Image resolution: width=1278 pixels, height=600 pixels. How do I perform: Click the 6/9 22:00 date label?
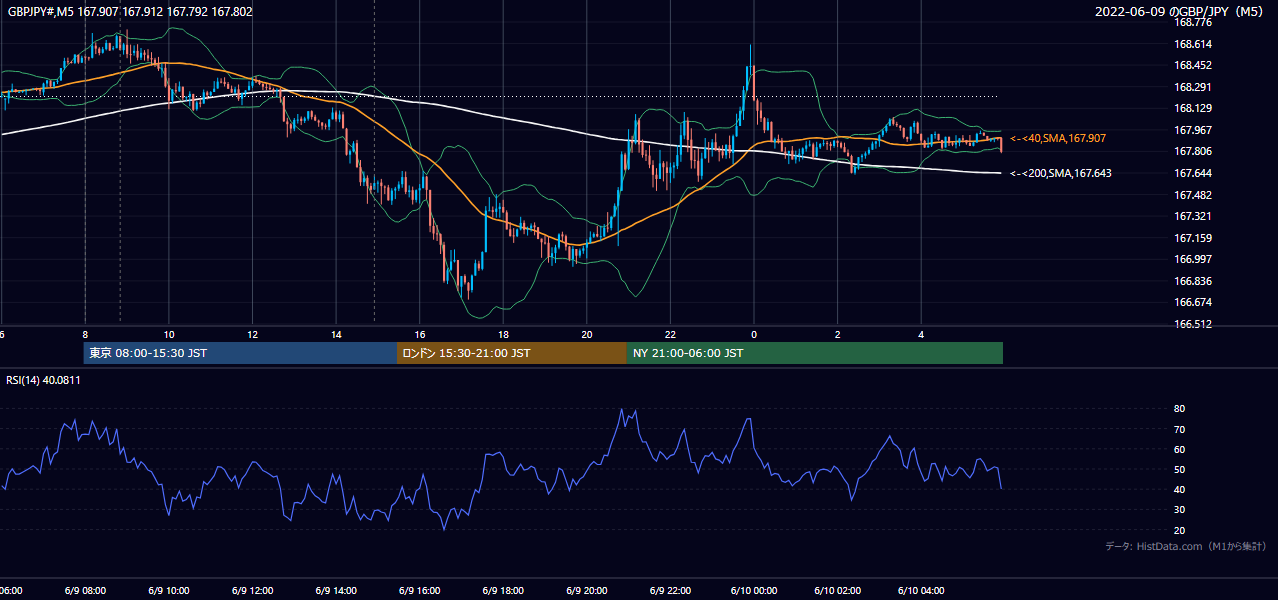pos(670,590)
